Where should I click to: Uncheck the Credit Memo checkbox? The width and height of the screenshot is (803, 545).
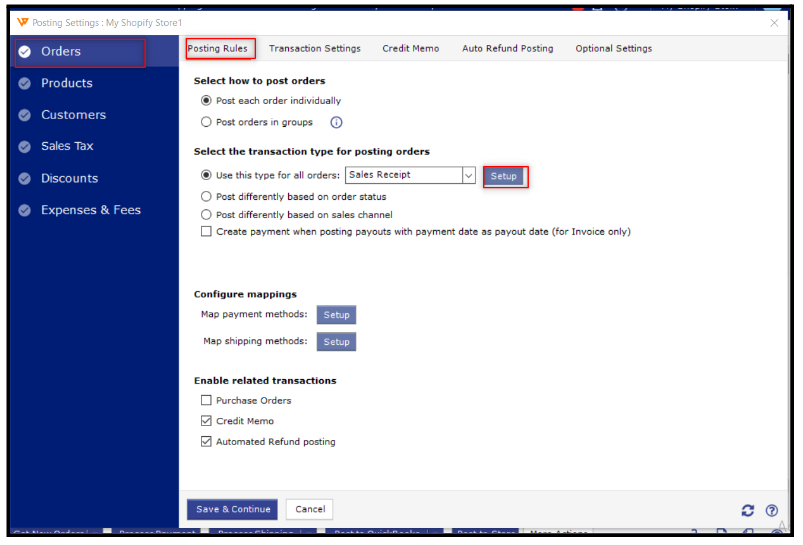(x=206, y=421)
